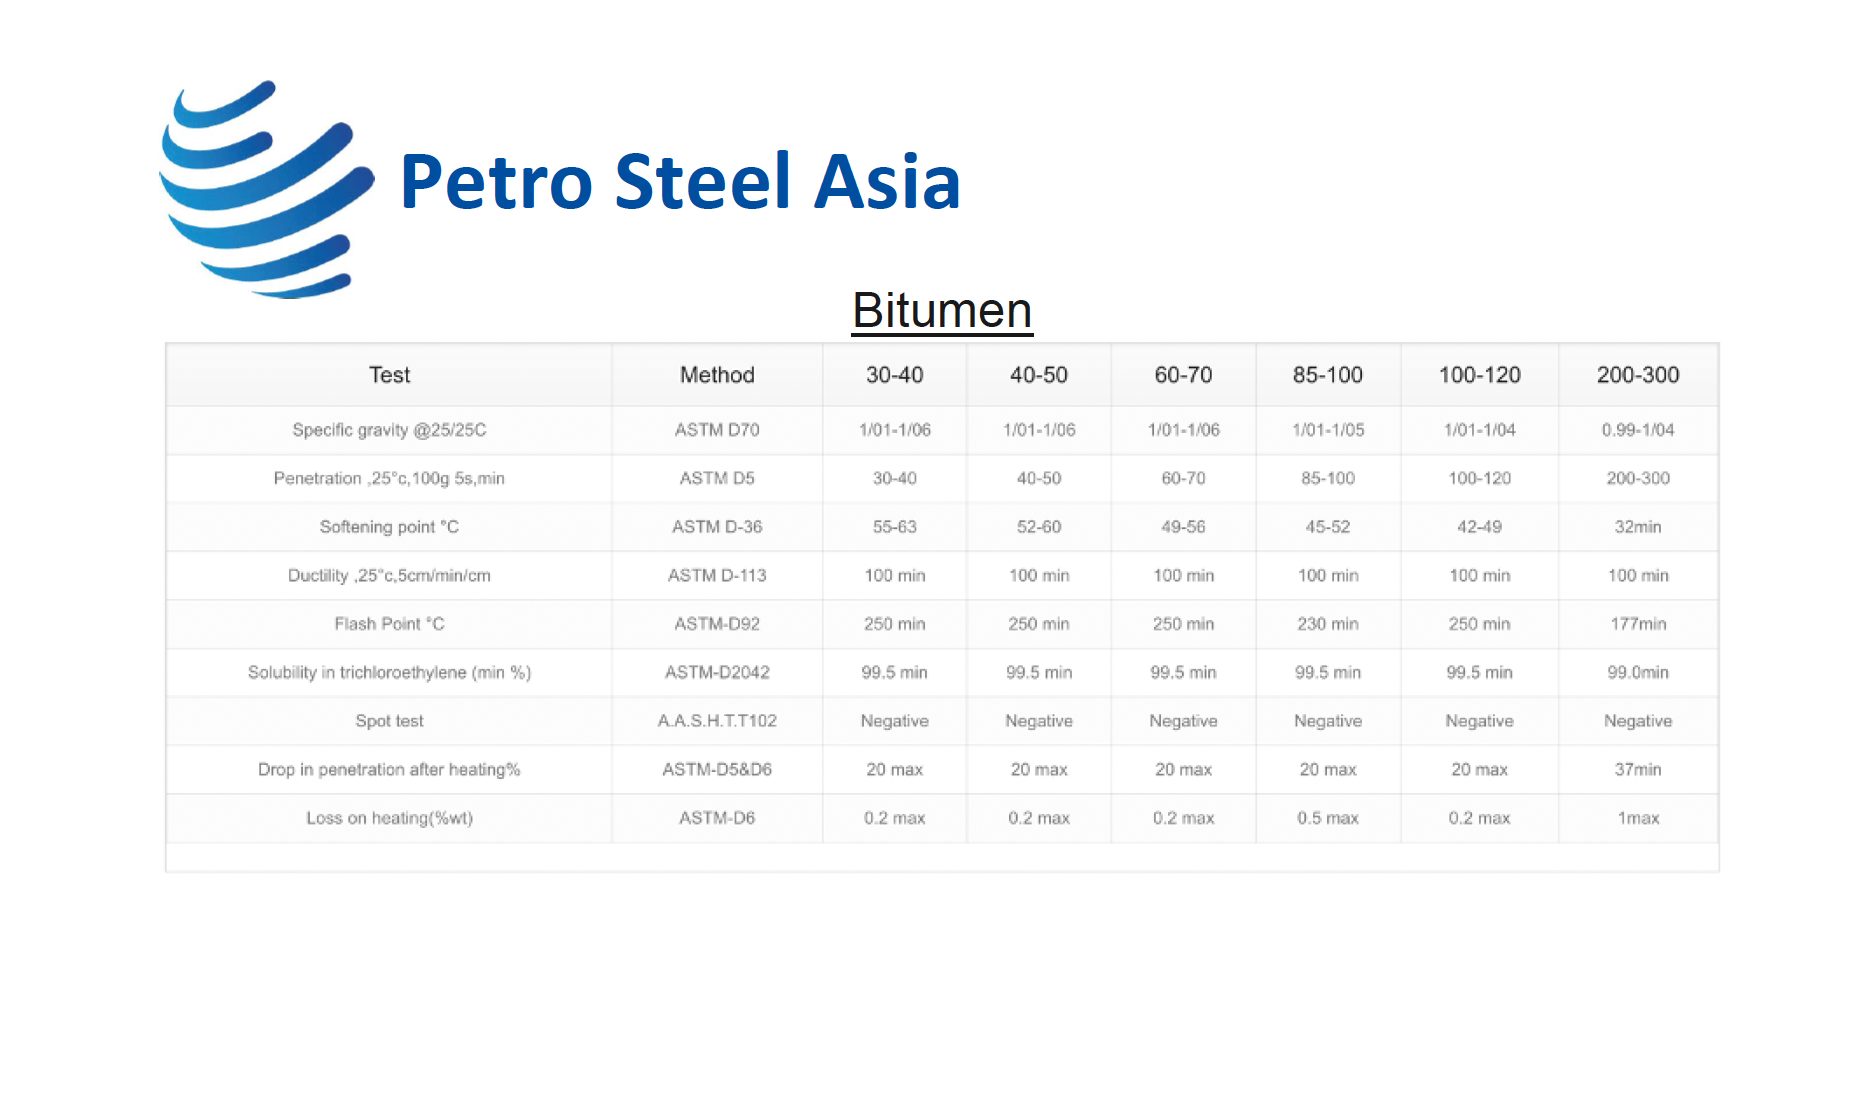The image size is (1866, 1098).
Task: Select the Test column header
Action: pos(389,375)
